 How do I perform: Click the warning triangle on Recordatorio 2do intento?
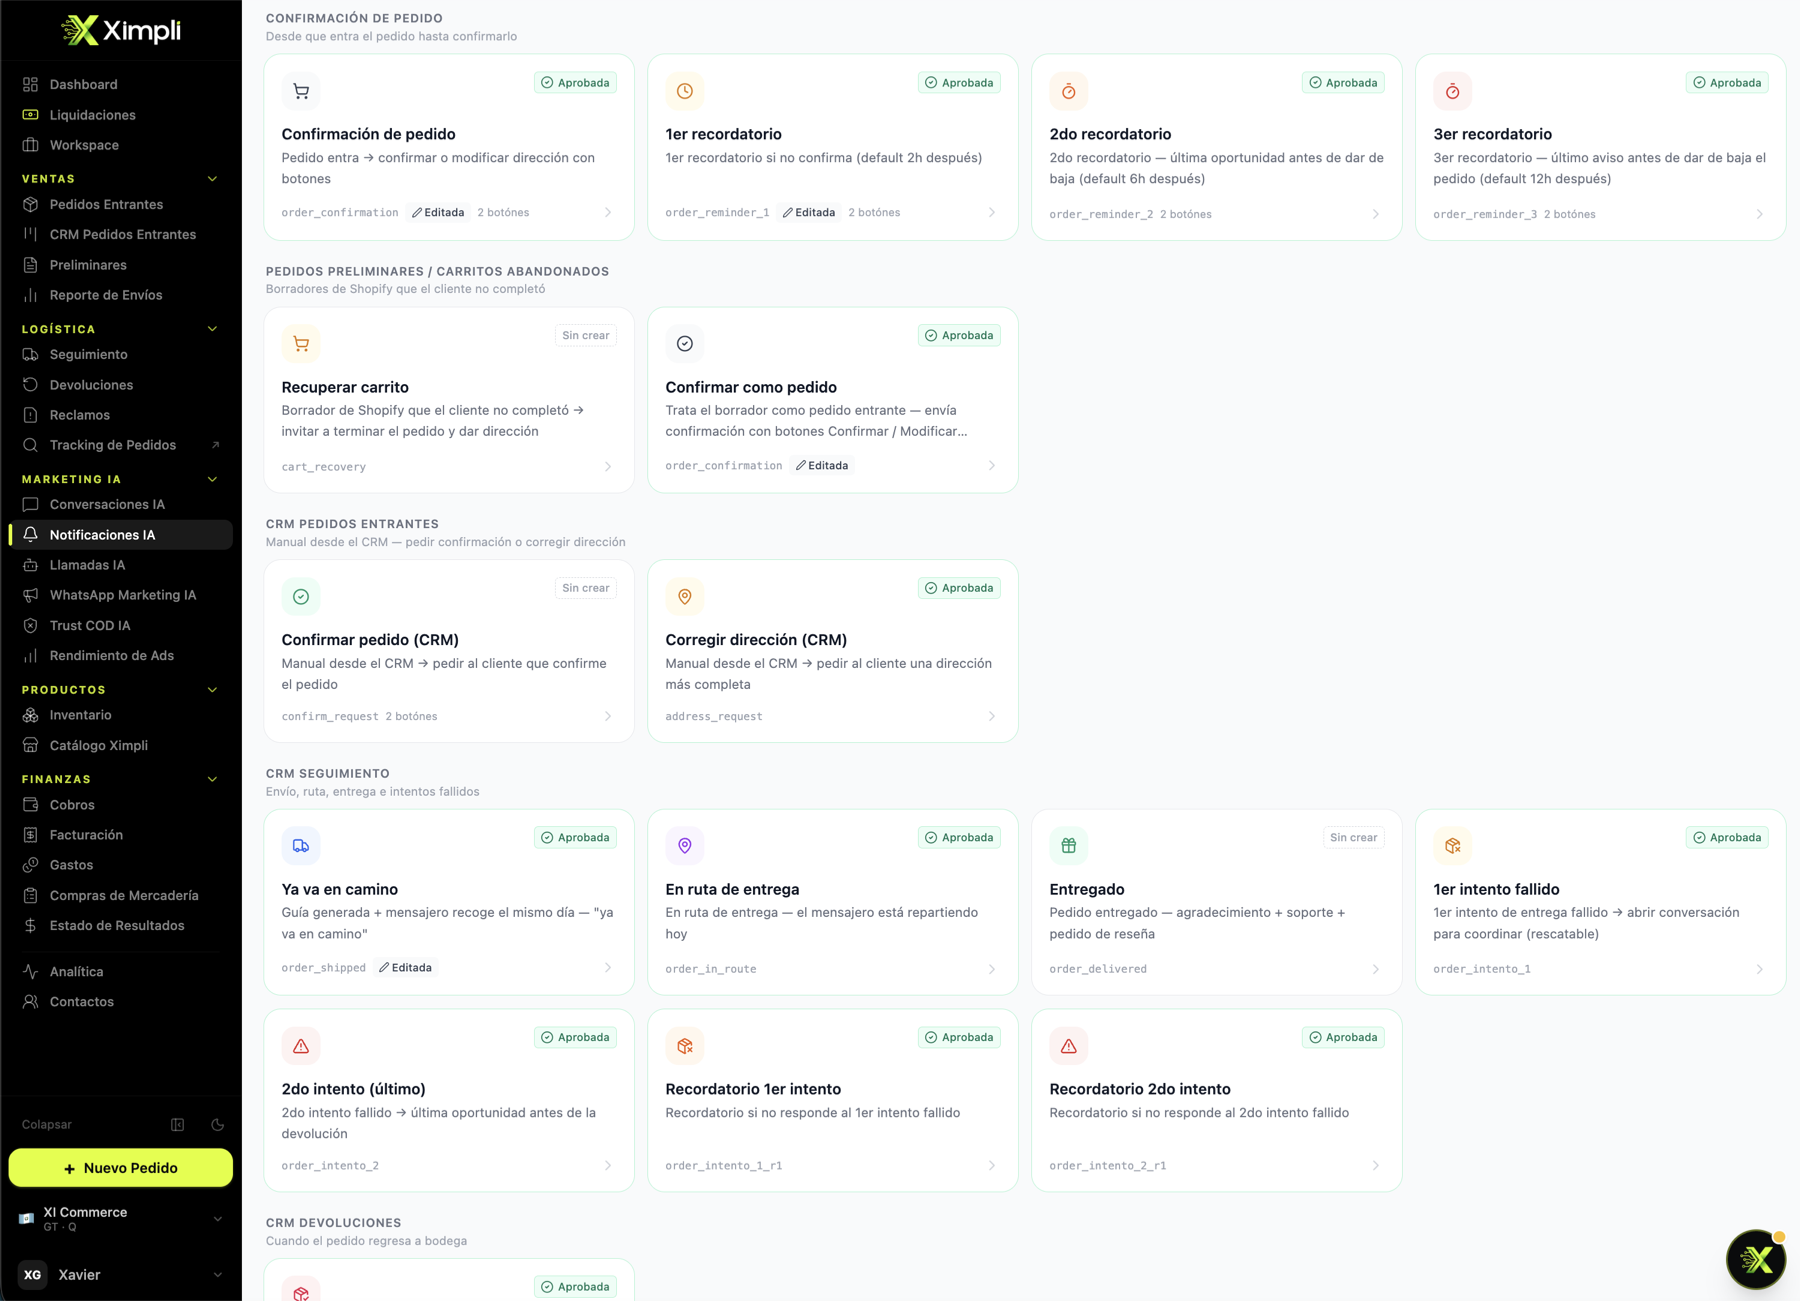click(x=1069, y=1046)
